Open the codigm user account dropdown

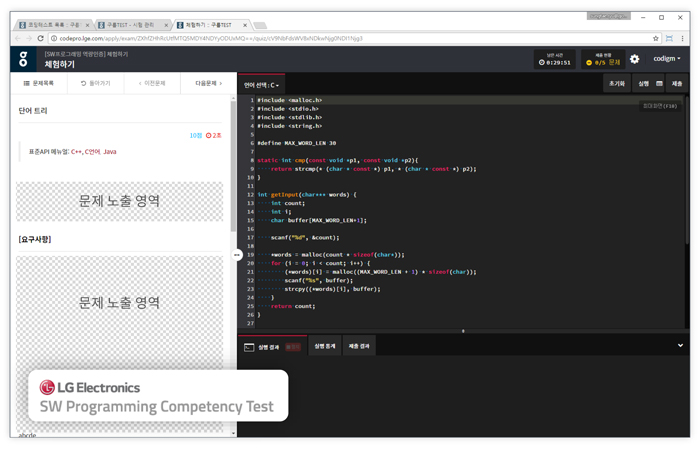(x=667, y=59)
